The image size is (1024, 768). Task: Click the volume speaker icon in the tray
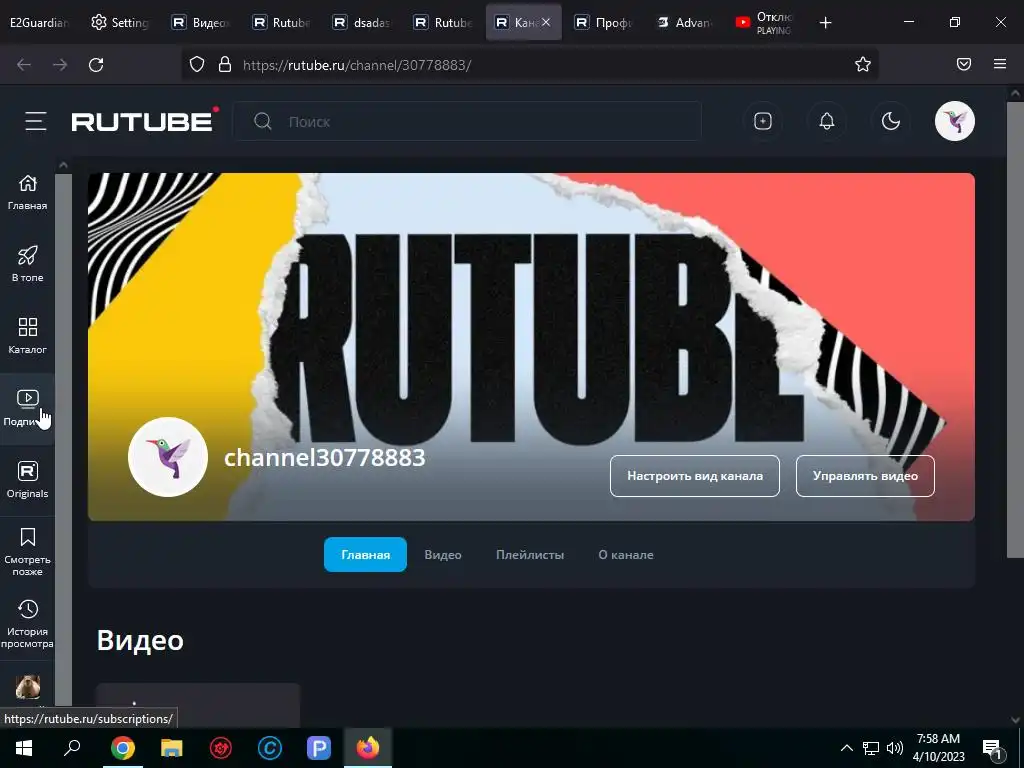(894, 748)
